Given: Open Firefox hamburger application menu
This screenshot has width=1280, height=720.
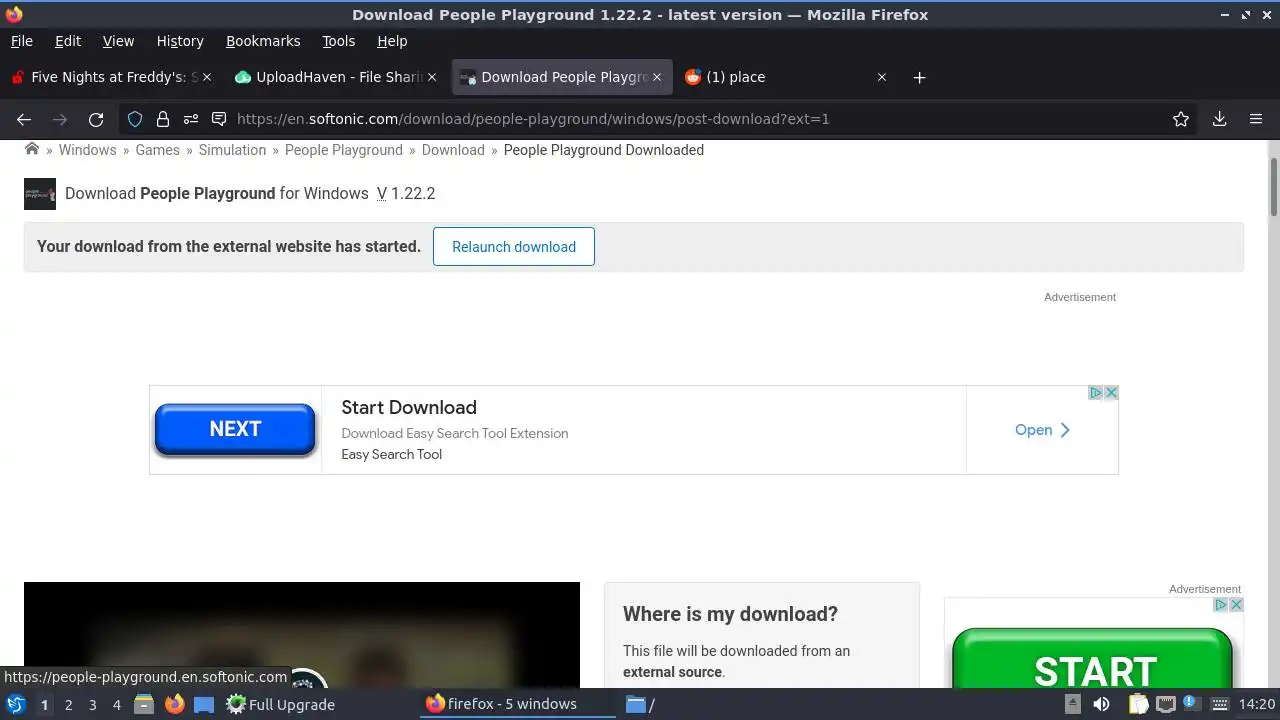Looking at the screenshot, I should pos(1256,119).
